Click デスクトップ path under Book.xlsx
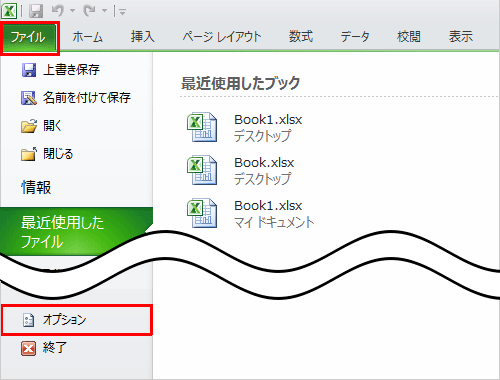 [262, 179]
